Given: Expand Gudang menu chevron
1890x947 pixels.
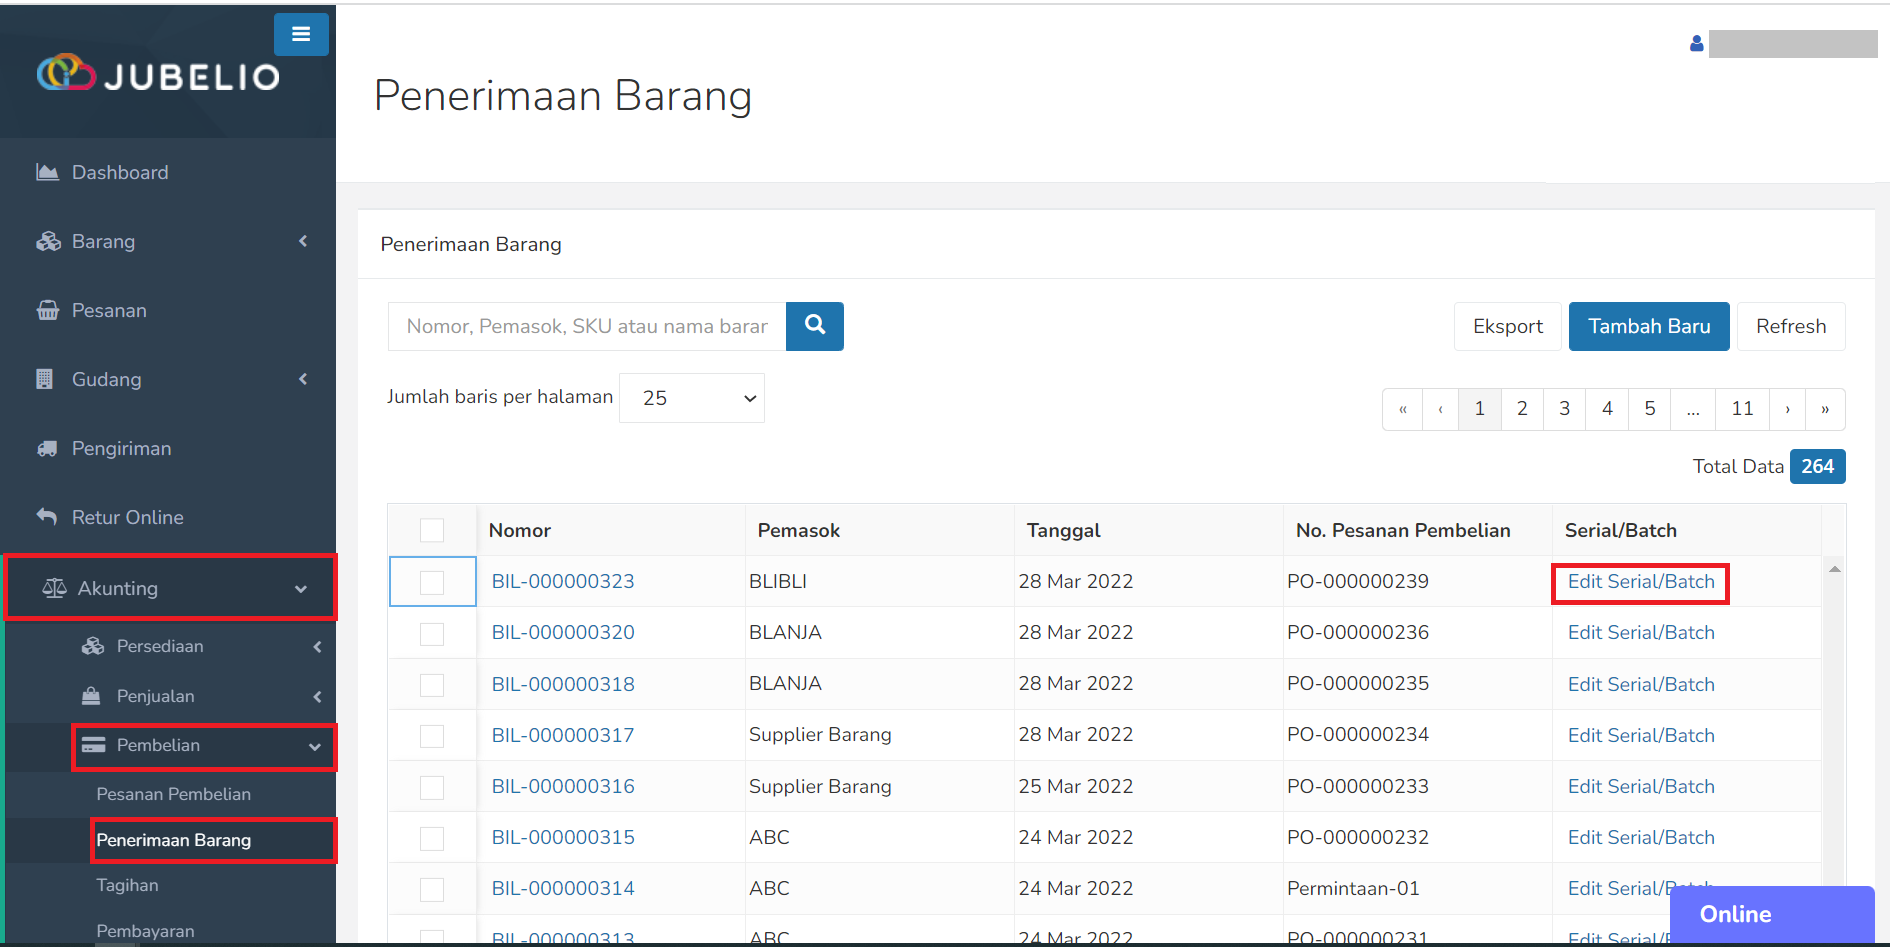Looking at the screenshot, I should pyautogui.click(x=303, y=379).
